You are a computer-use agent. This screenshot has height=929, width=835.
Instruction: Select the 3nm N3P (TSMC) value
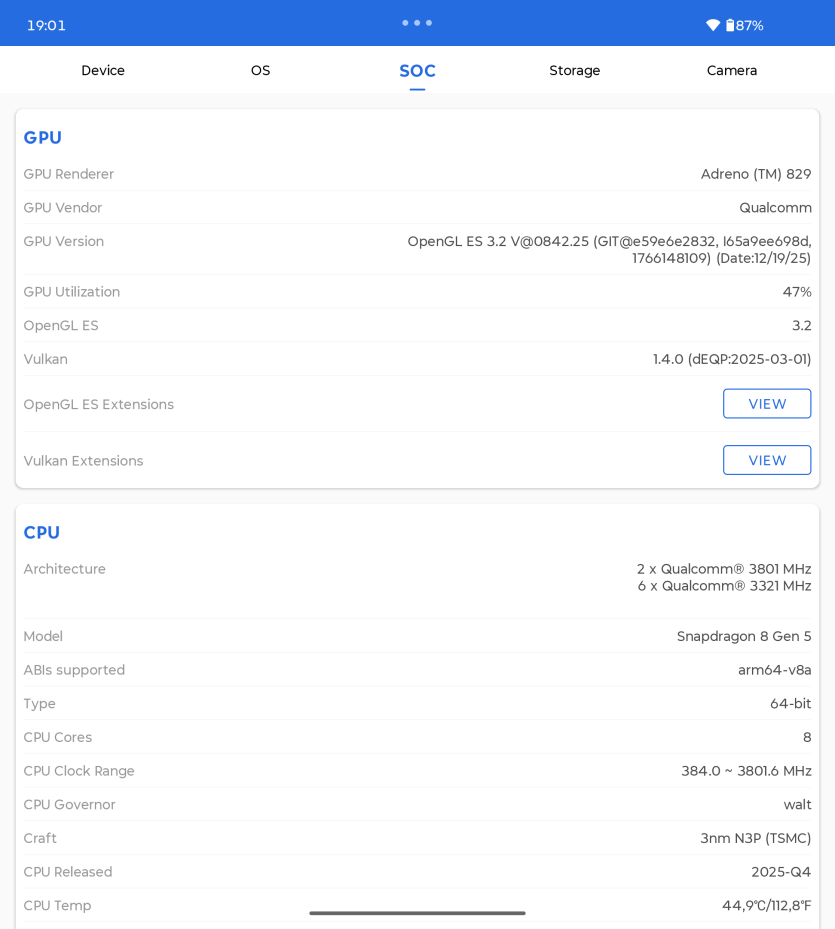click(756, 838)
